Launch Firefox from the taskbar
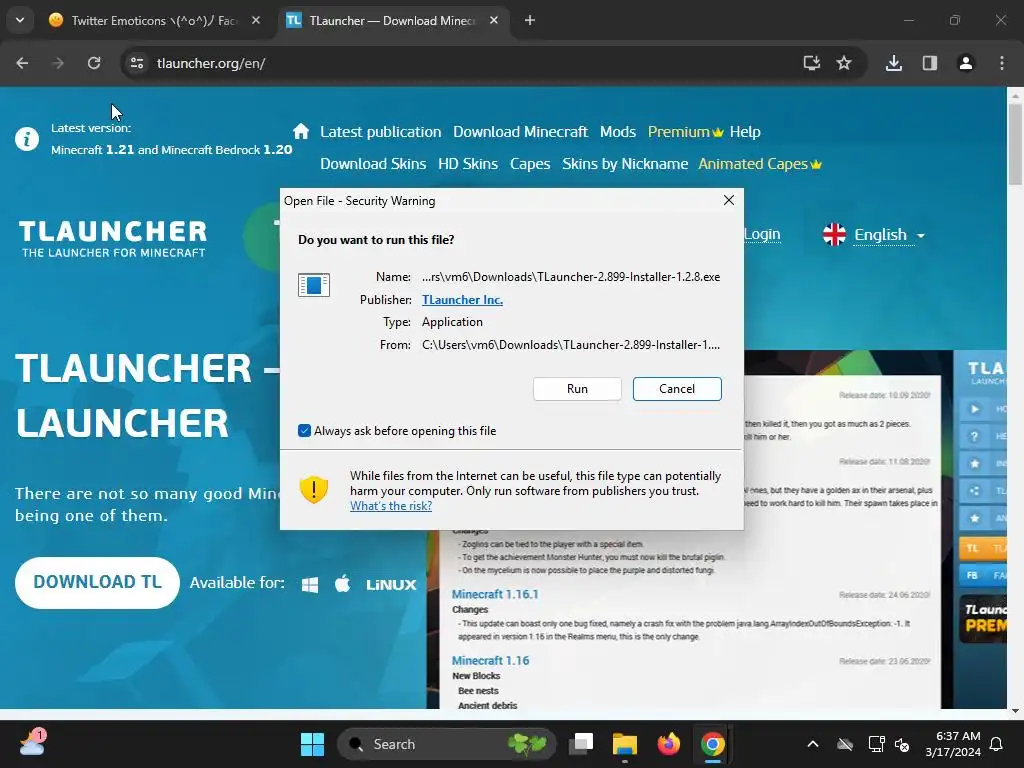This screenshot has width=1024, height=768. tap(668, 744)
